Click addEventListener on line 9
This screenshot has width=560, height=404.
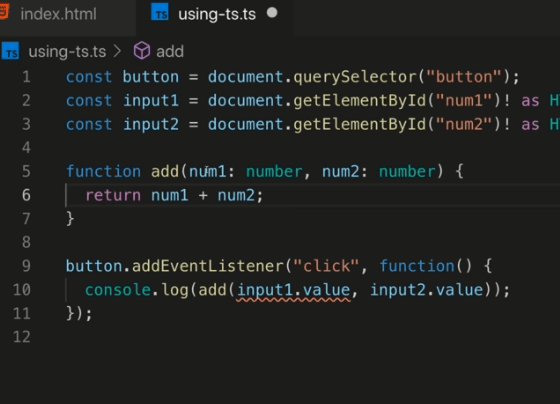pos(208,266)
